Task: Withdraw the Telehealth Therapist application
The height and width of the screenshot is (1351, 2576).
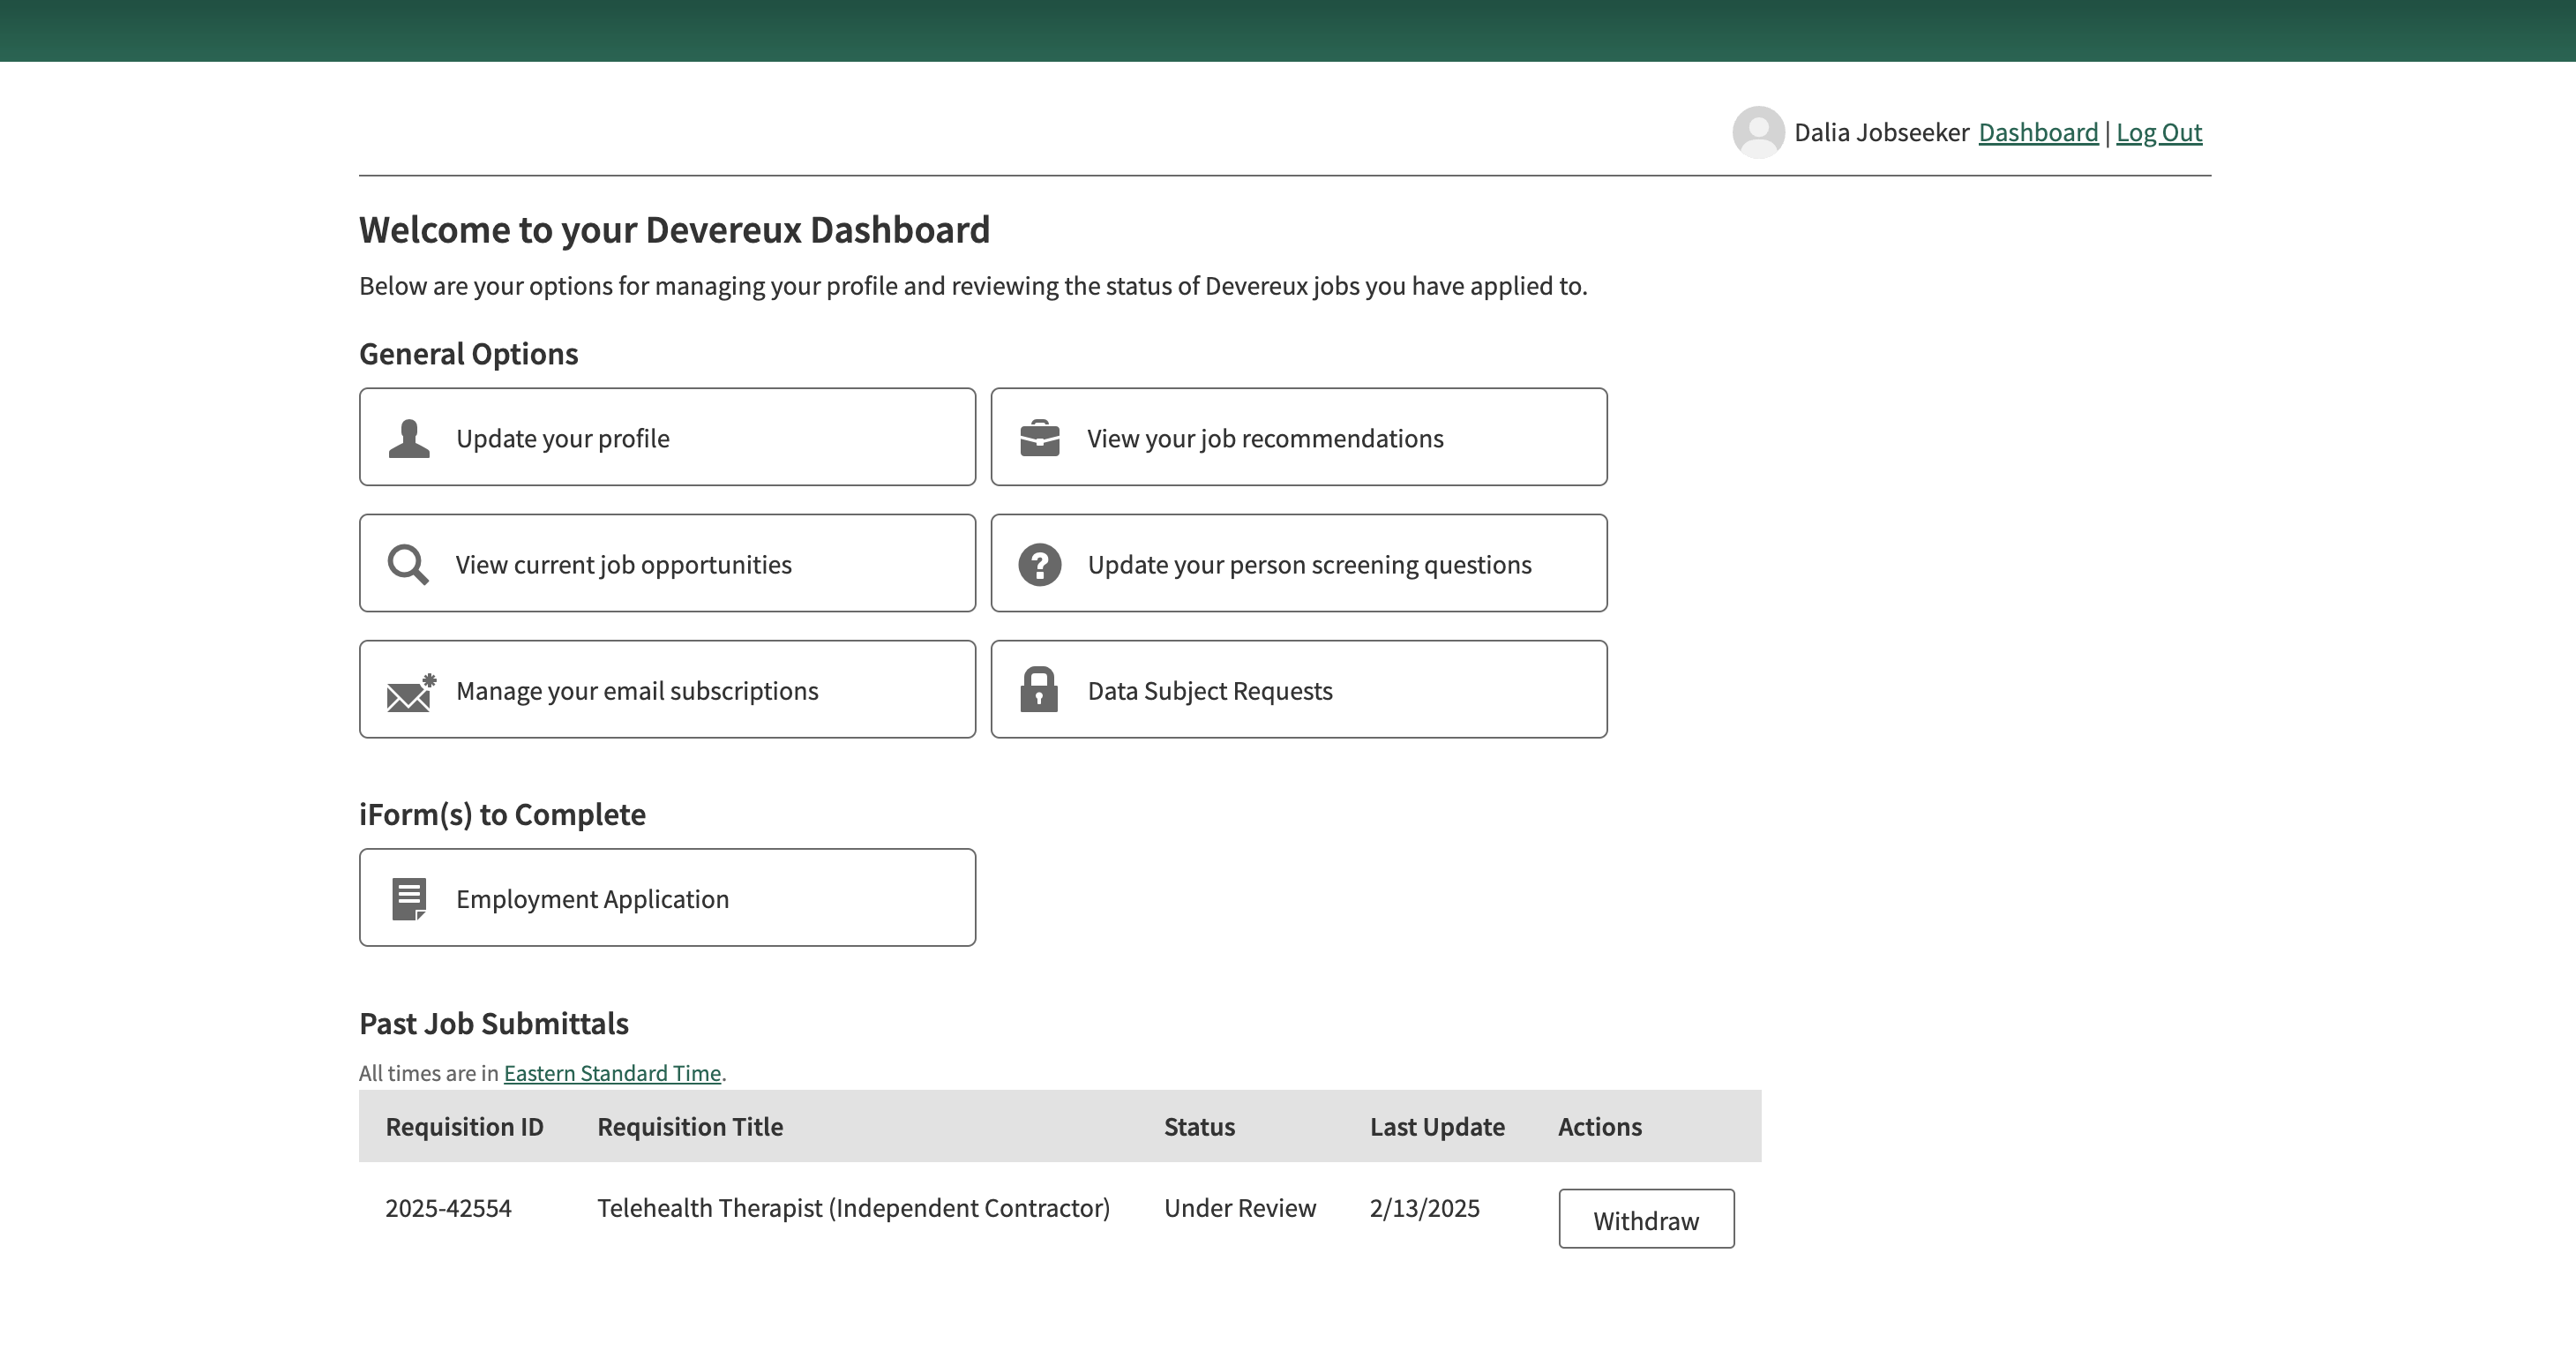Action: [1646, 1219]
